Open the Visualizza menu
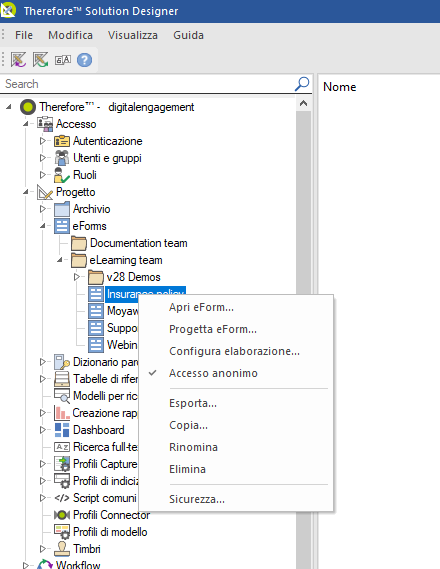Viewport: 440px width, 569px height. [133, 35]
